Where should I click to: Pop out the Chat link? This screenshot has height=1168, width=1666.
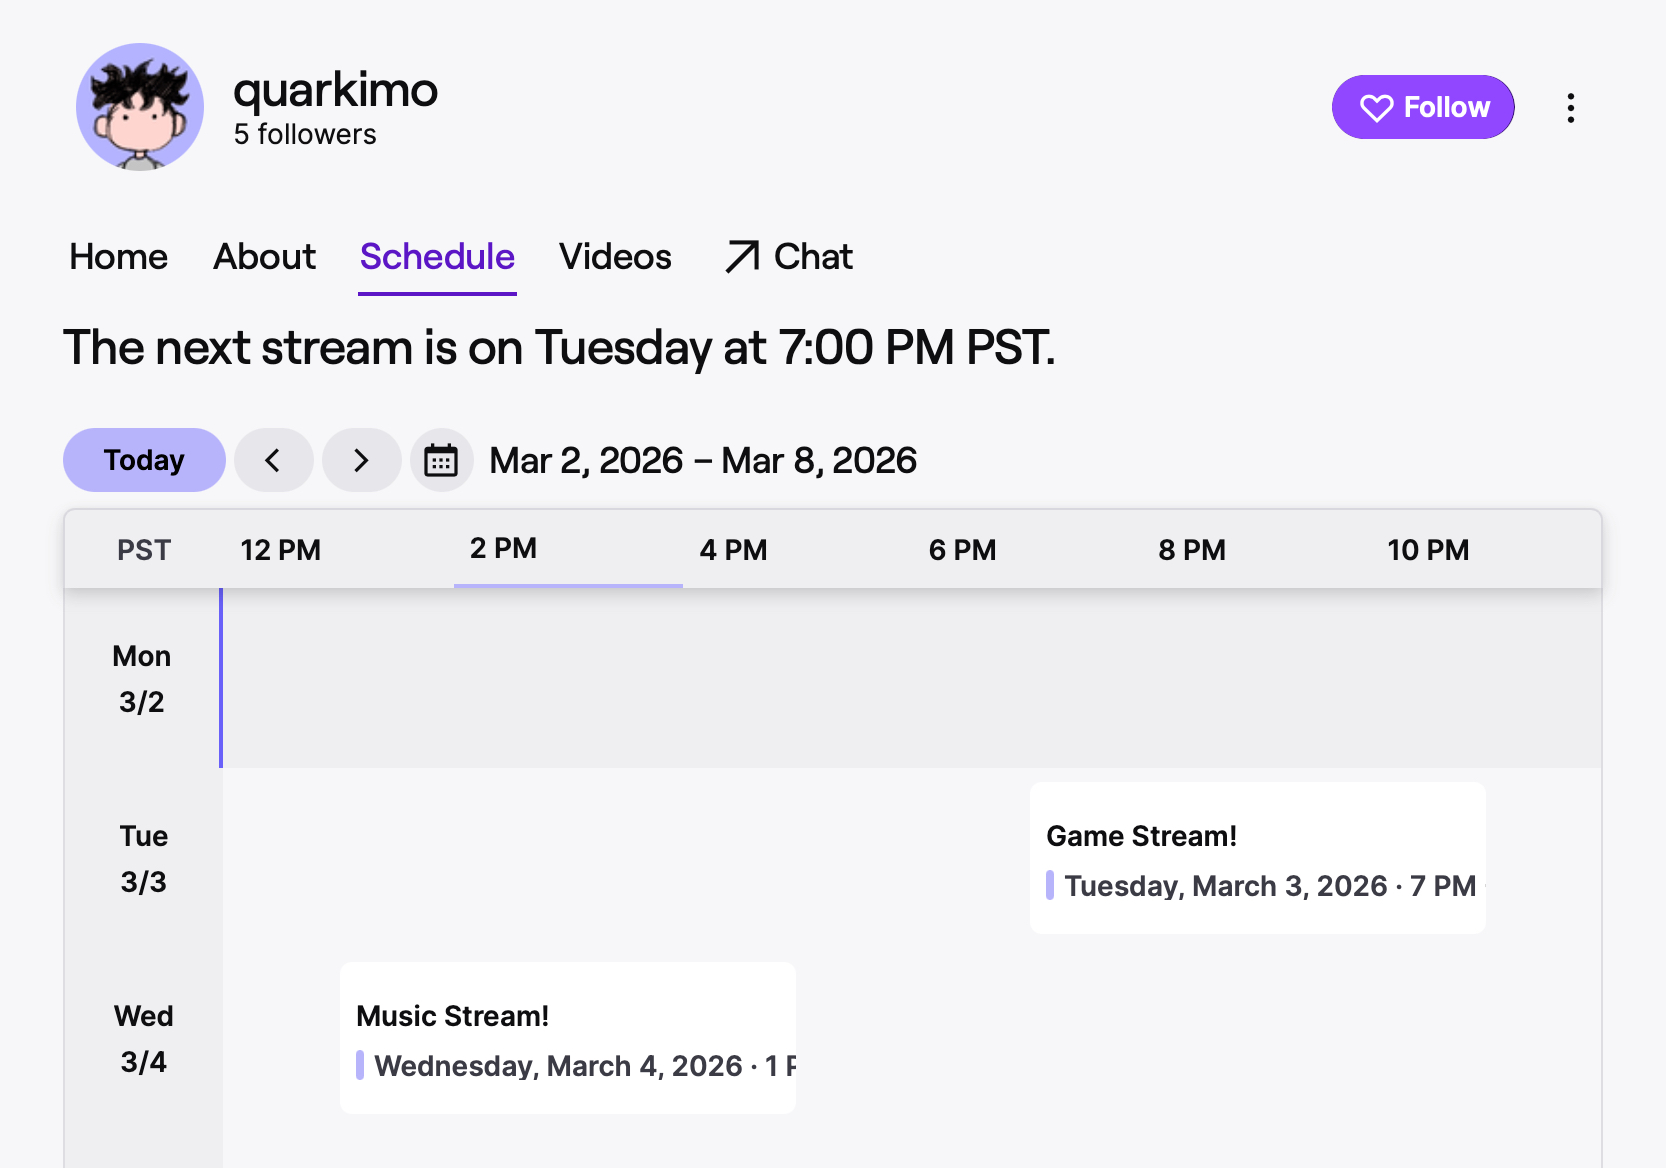788,257
